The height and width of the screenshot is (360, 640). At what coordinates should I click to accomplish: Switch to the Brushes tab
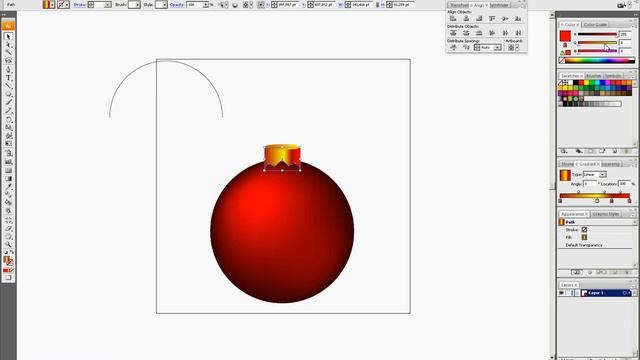pyautogui.click(x=593, y=76)
